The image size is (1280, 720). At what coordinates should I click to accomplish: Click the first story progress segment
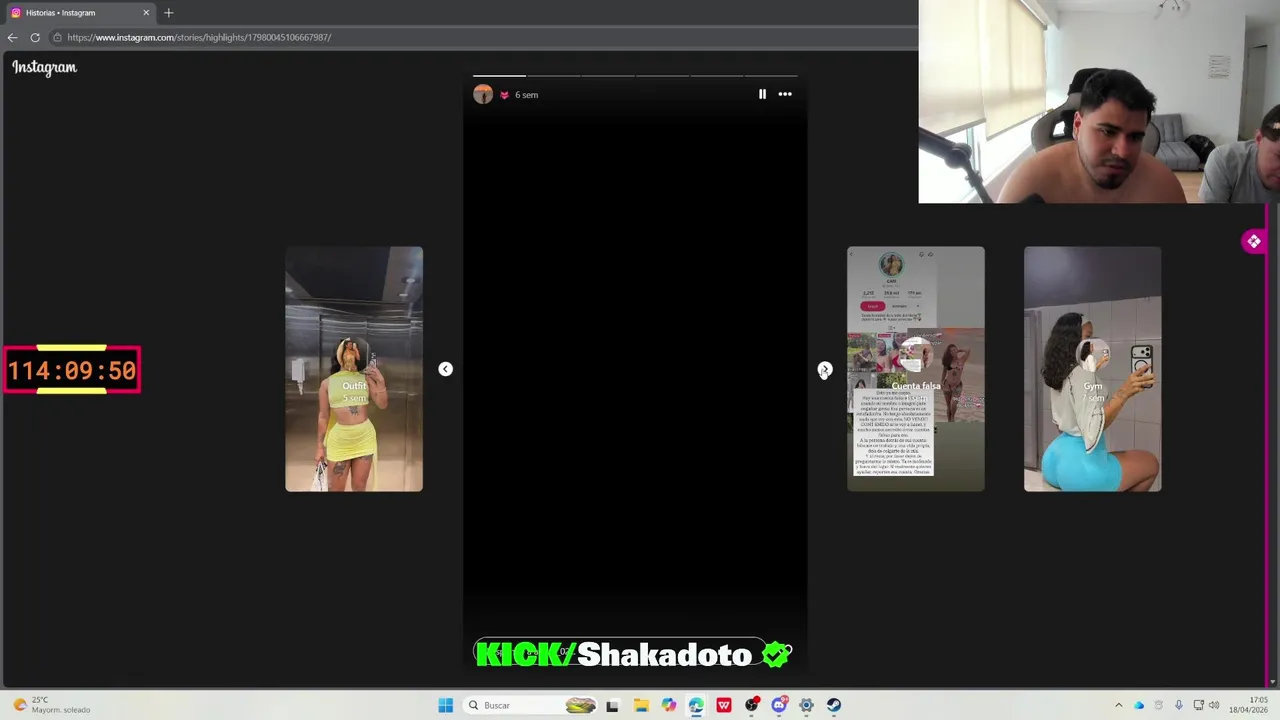pos(499,75)
